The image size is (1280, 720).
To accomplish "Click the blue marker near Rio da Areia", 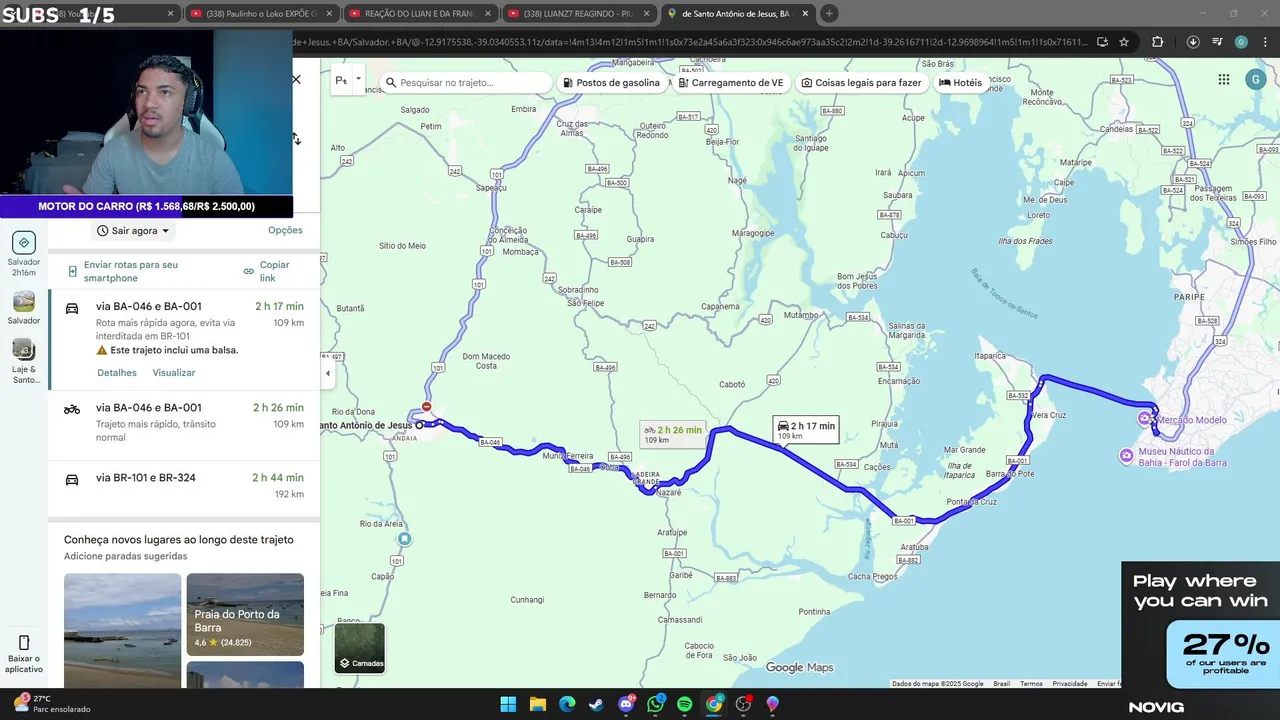I will pyautogui.click(x=404, y=539).
